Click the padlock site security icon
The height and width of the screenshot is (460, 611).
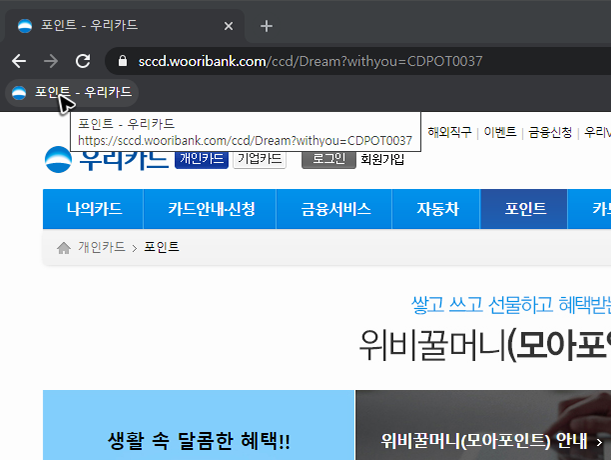[123, 61]
